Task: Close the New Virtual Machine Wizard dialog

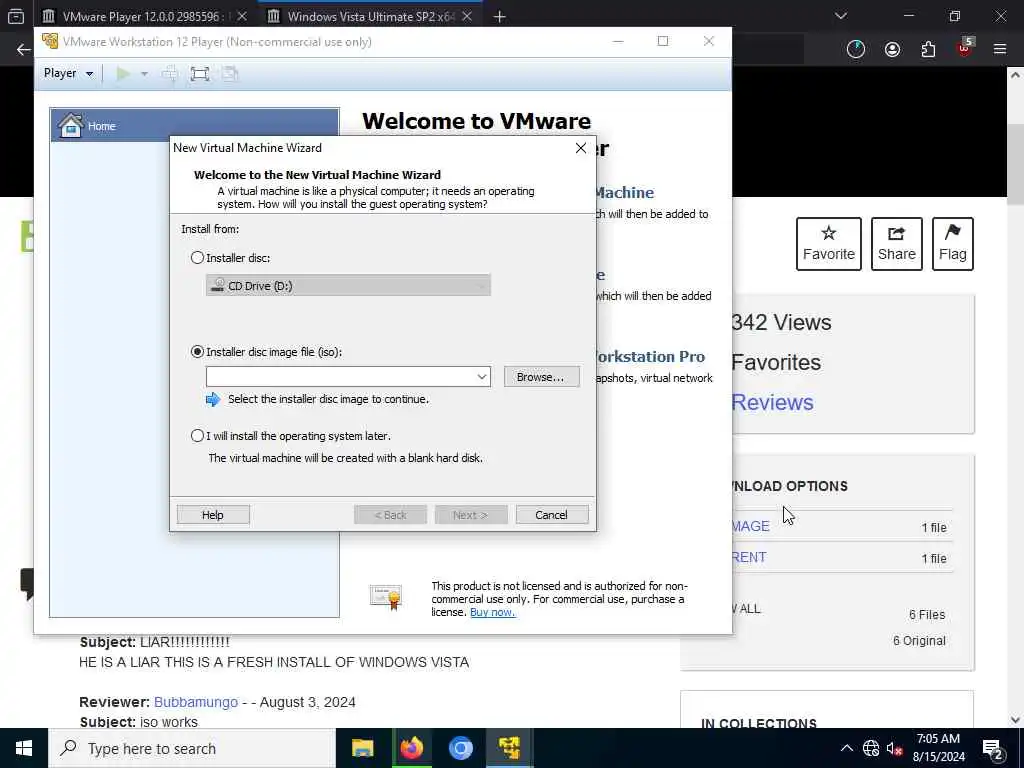Action: point(581,148)
